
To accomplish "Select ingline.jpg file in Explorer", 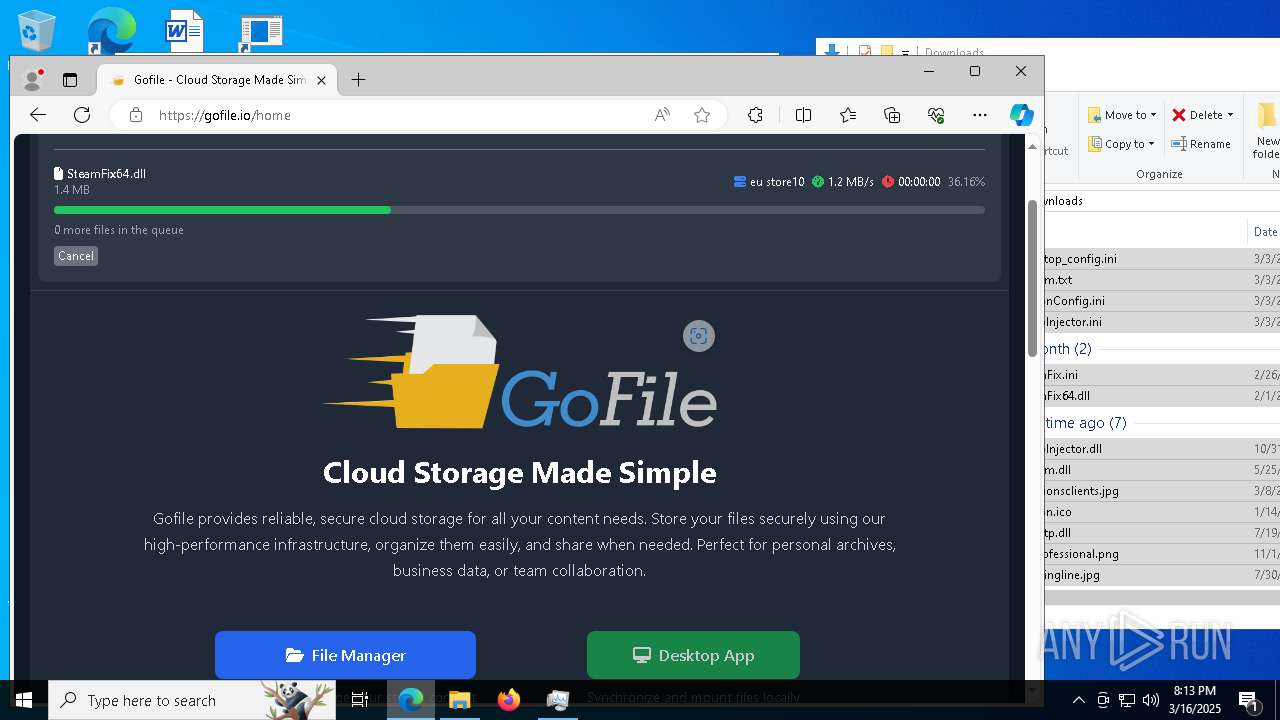I will [1072, 575].
